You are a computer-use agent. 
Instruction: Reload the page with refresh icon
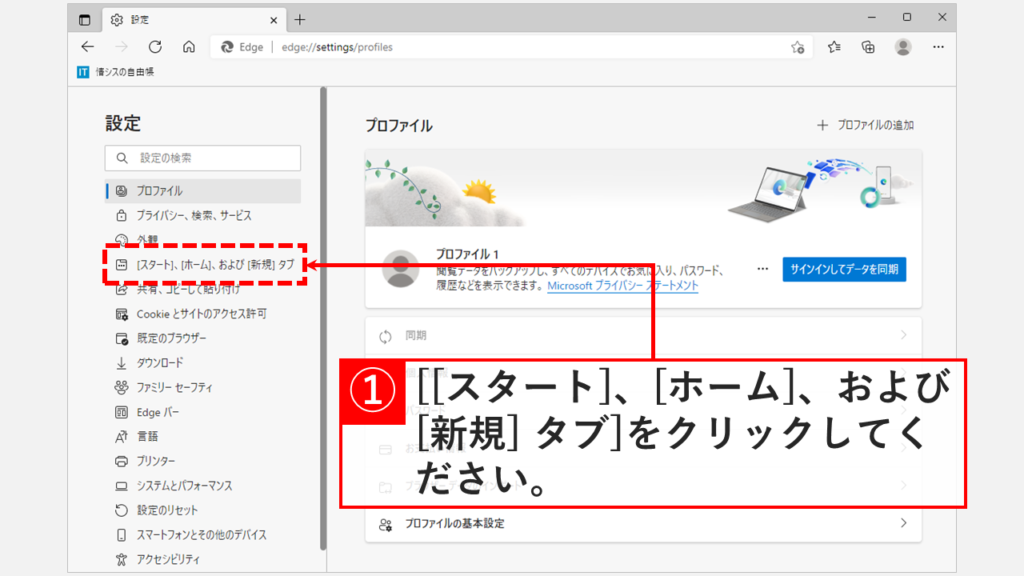155,47
